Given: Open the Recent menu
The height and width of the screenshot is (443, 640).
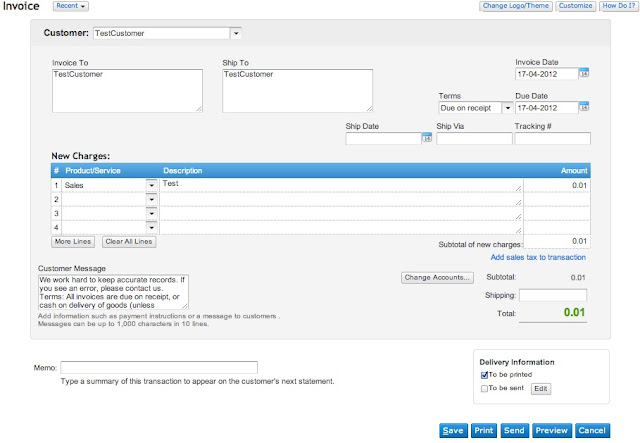Looking at the screenshot, I should tap(71, 6).
